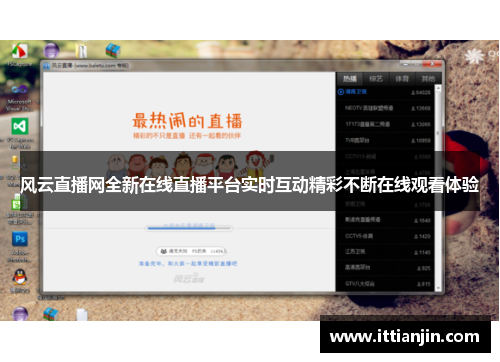Select the 江苏卫视 channel row
This screenshot has width=500, height=362.
click(385, 252)
